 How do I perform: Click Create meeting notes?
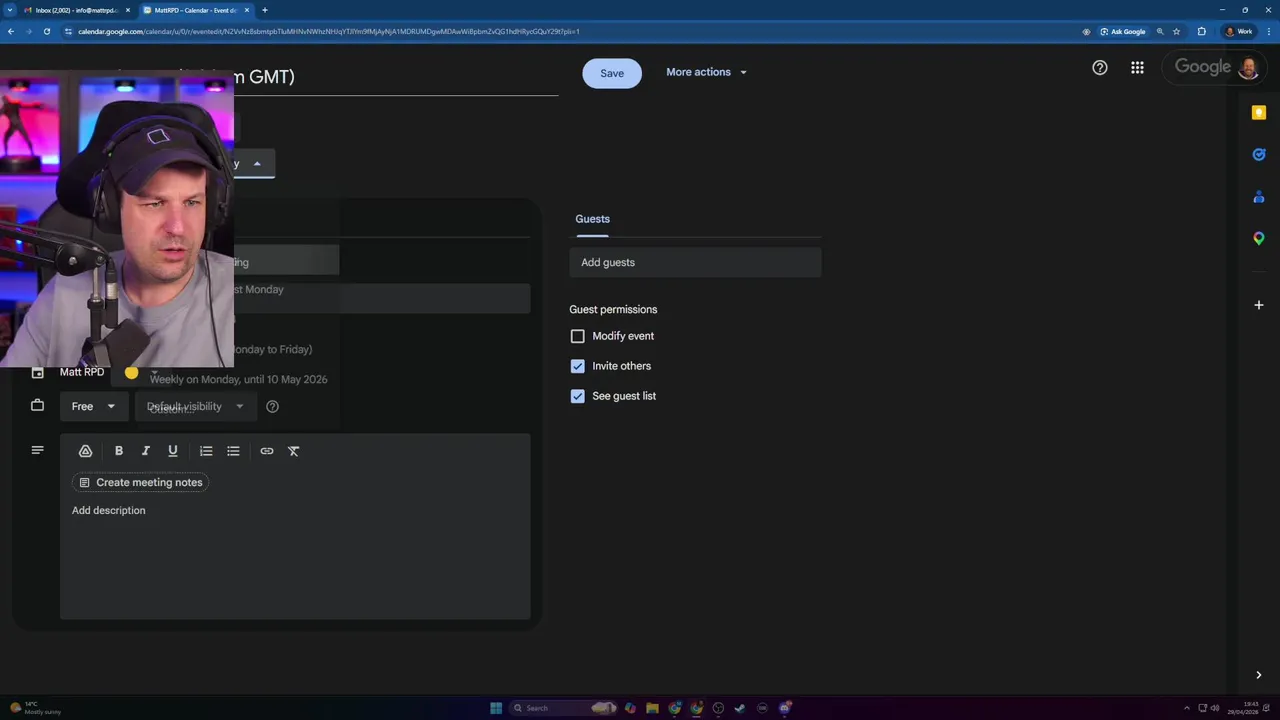pyautogui.click(x=140, y=483)
